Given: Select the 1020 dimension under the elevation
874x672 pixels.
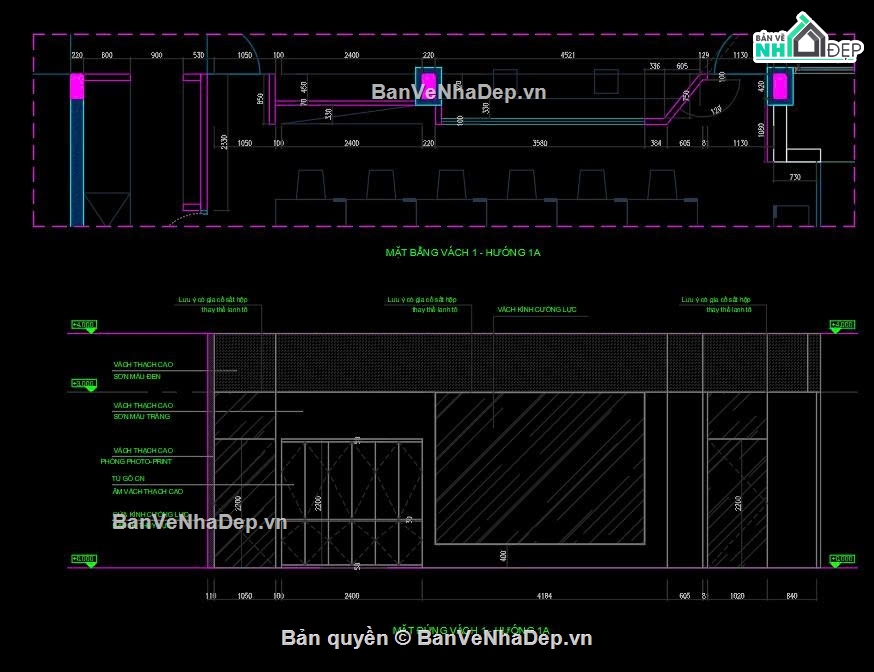Looking at the screenshot, I should click(x=737, y=596).
